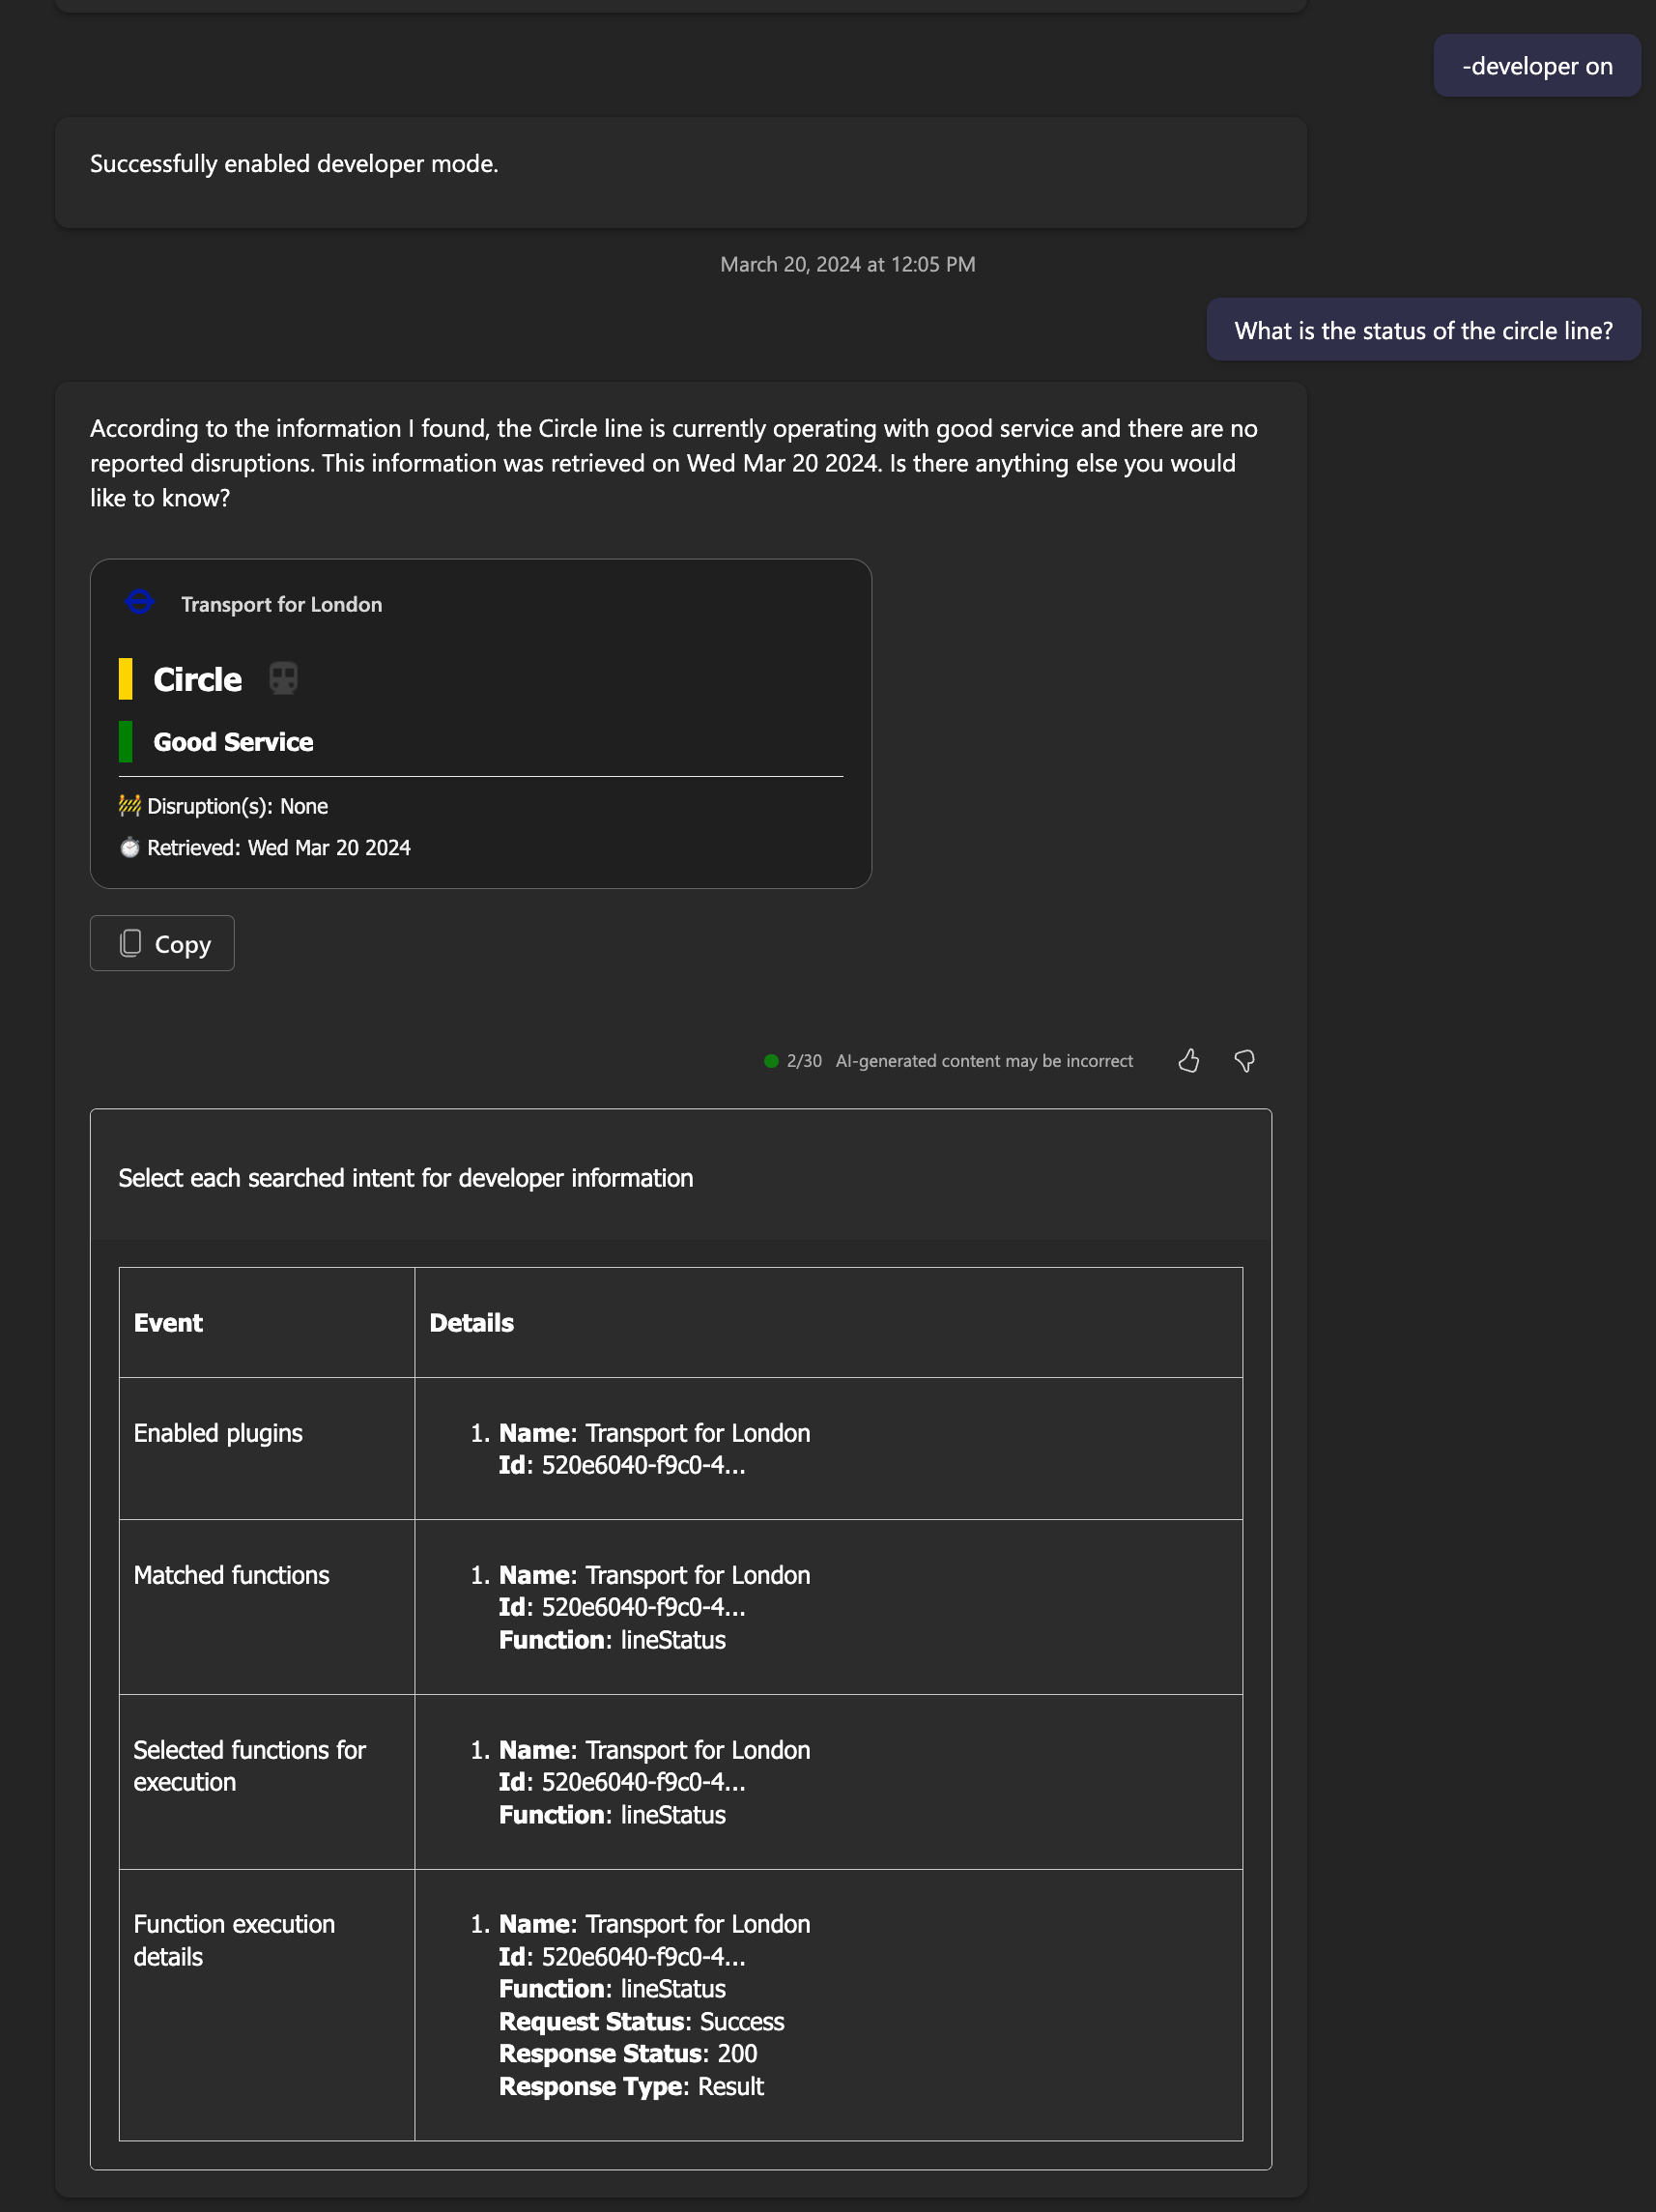Click the green status dot beside 2/30

pyautogui.click(x=771, y=1061)
